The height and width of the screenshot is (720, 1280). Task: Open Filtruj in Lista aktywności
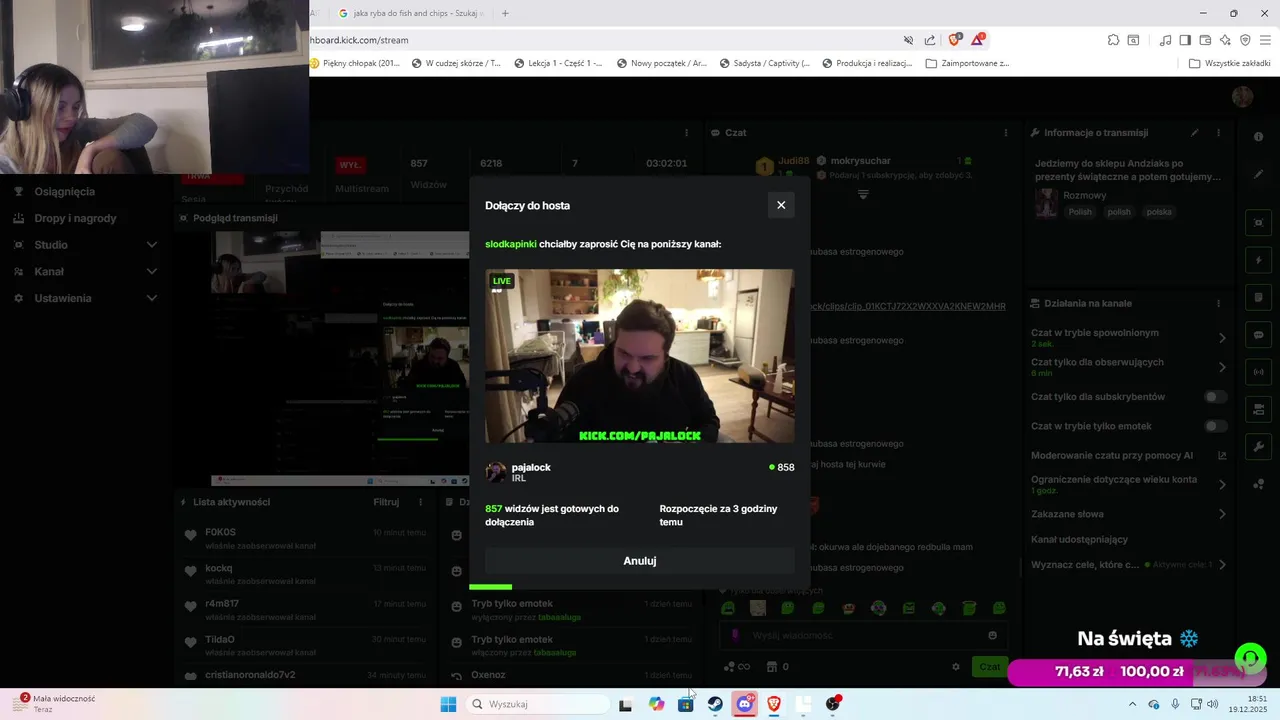point(386,502)
